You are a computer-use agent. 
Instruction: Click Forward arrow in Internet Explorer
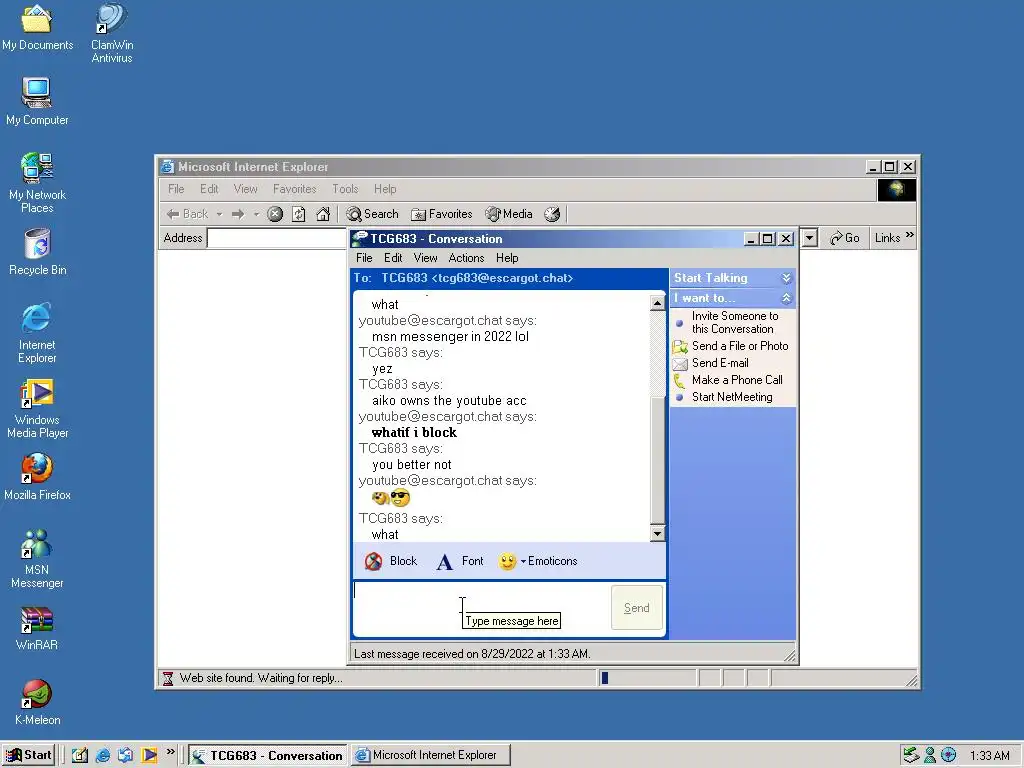click(238, 214)
